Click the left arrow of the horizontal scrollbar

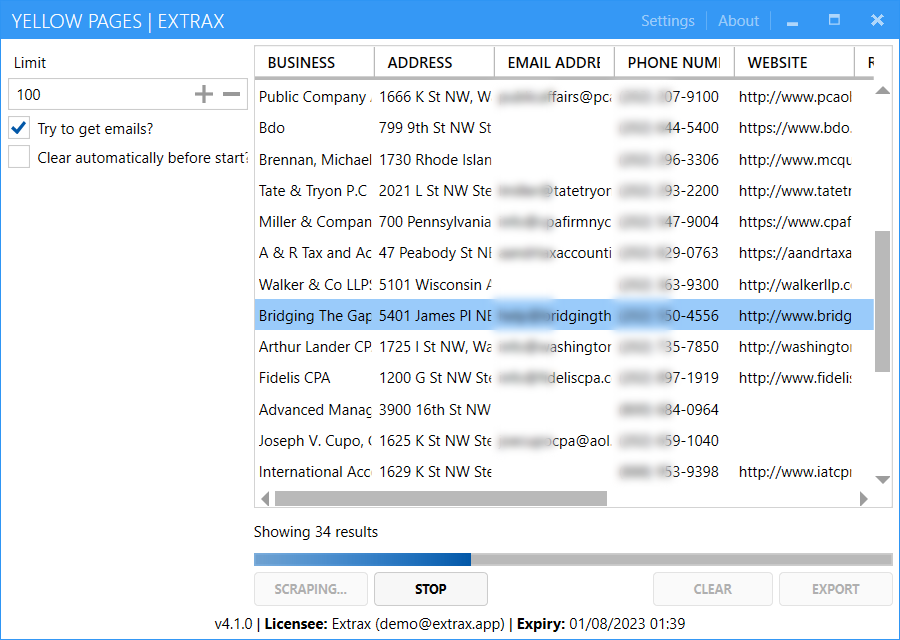[x=264, y=497]
